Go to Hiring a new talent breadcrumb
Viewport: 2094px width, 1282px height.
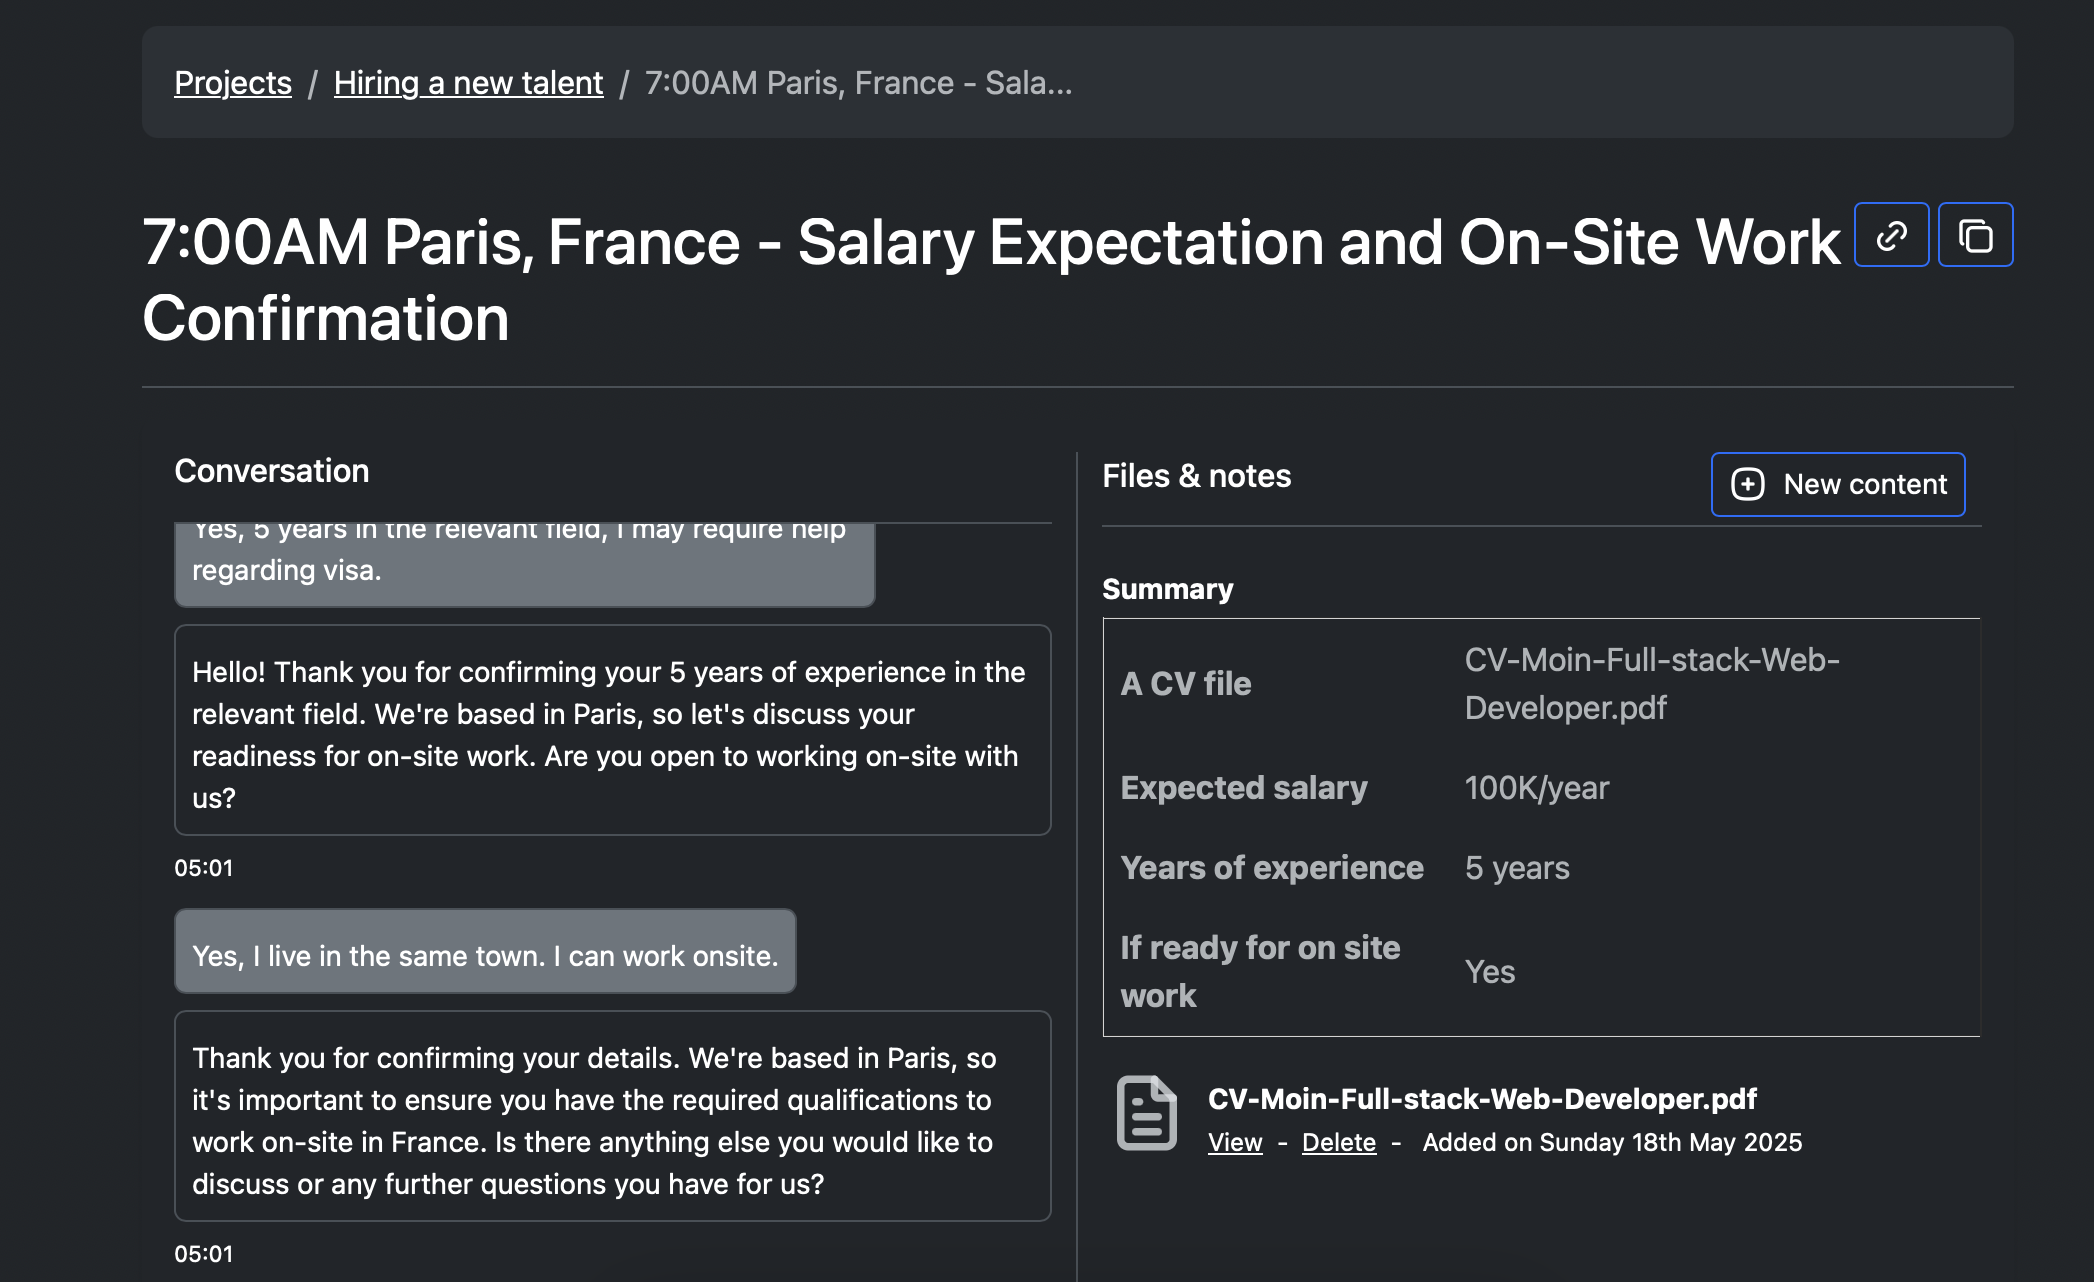(x=468, y=83)
